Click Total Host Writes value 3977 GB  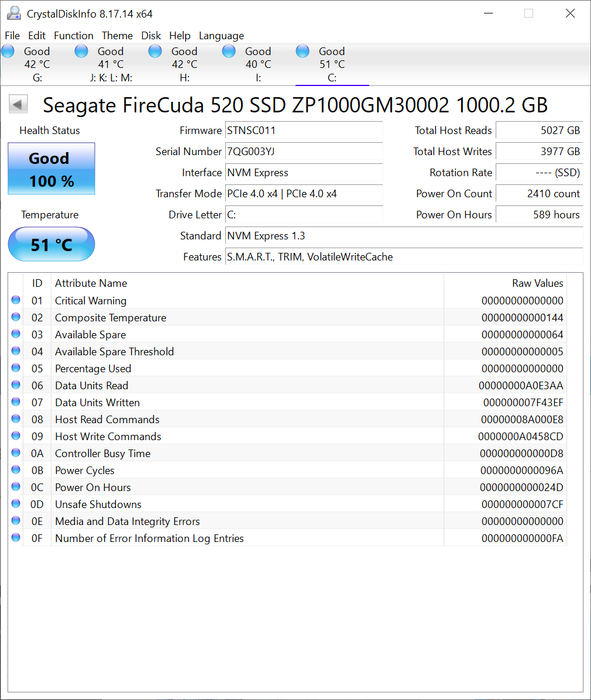point(539,151)
